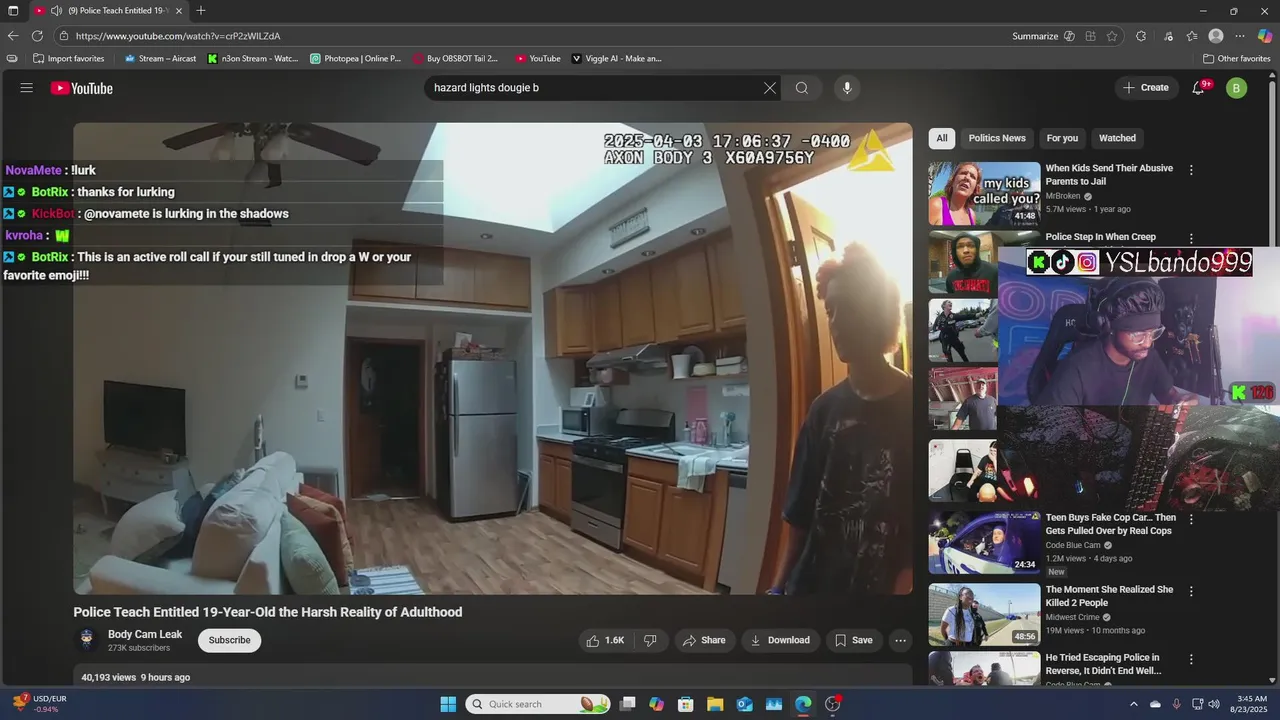This screenshot has height=720, width=1280.
Task: Open more actions ellipsis below the video
Action: coord(900,640)
